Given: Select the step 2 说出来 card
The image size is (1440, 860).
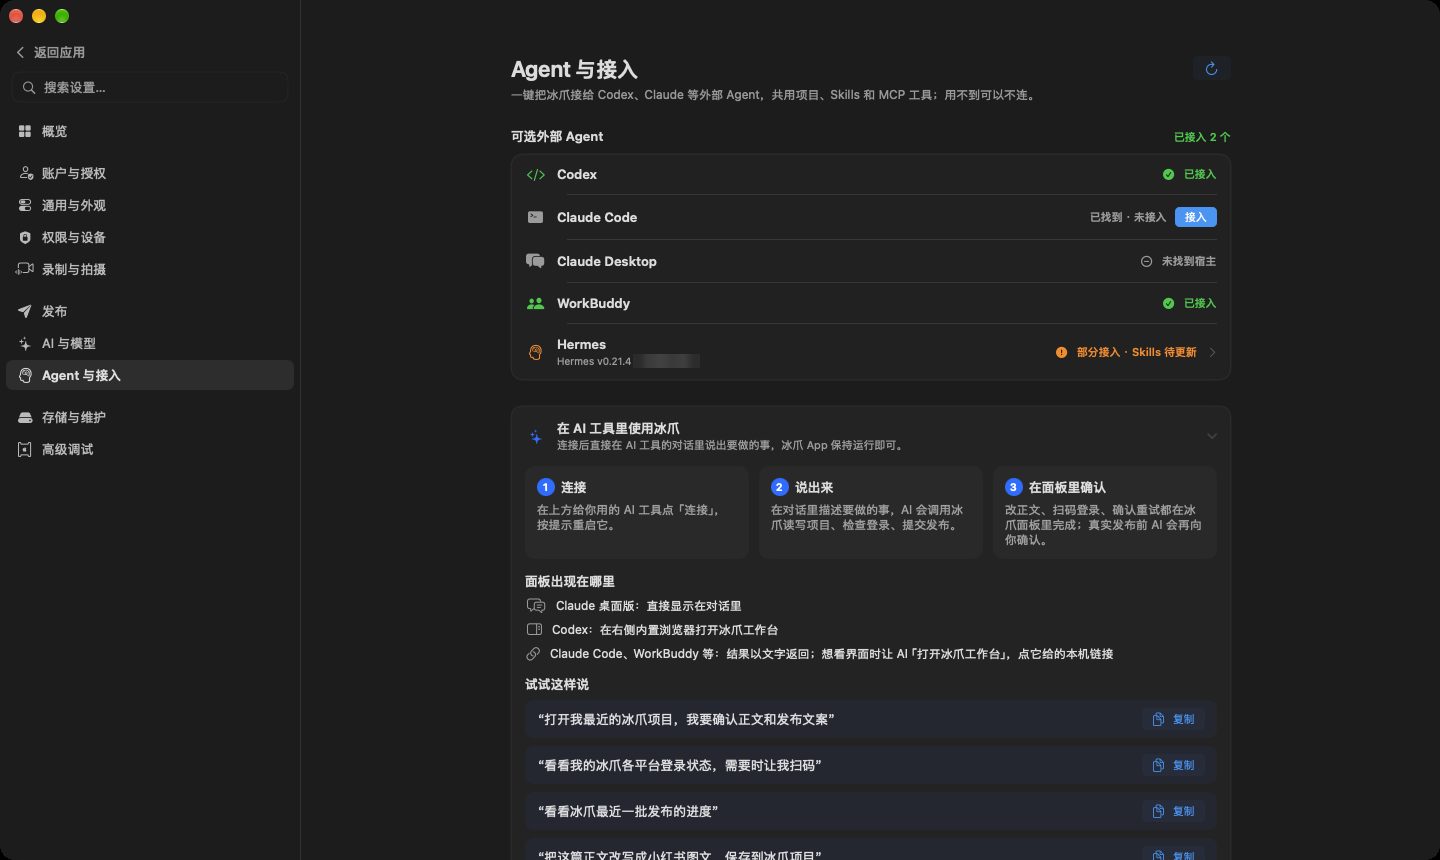Looking at the screenshot, I should pyautogui.click(x=871, y=512).
